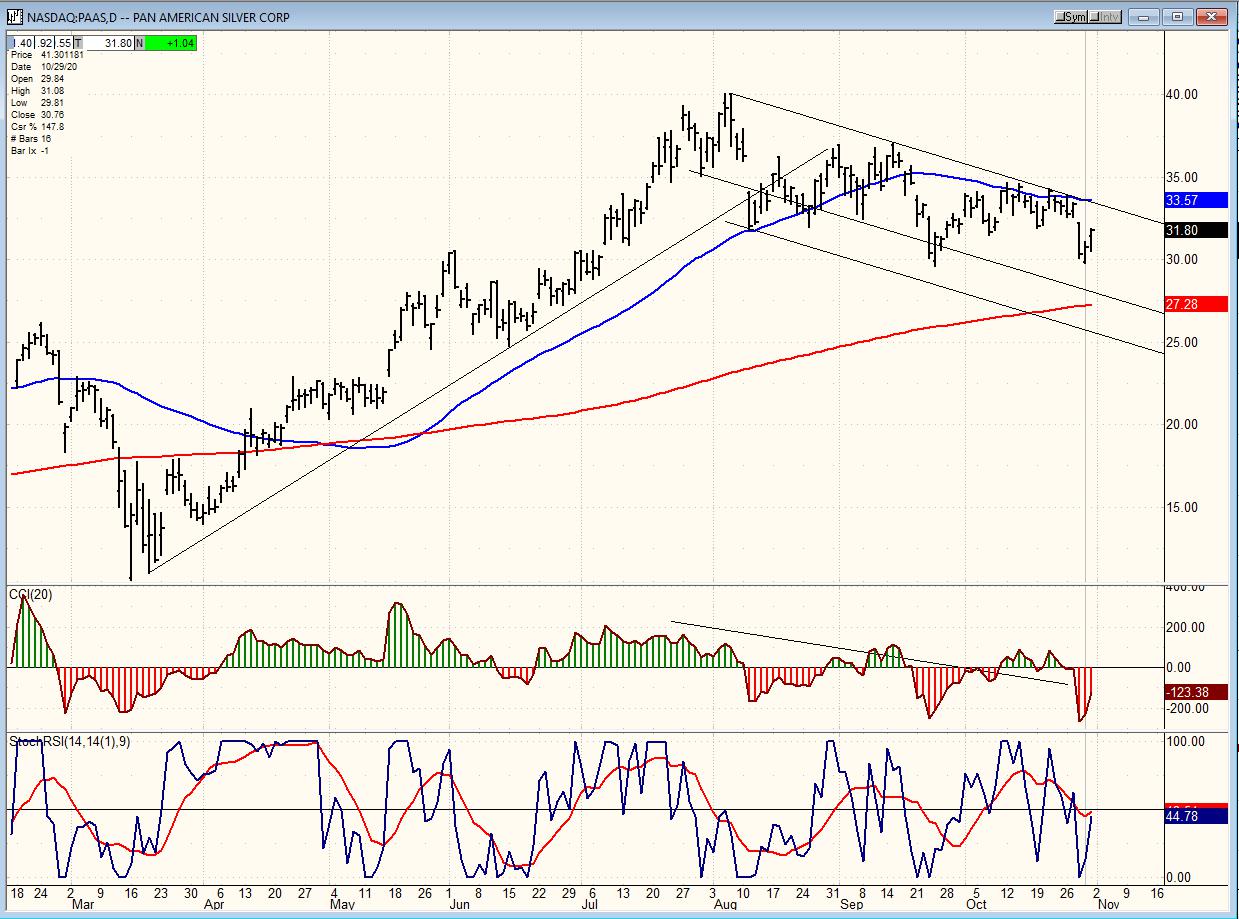Click the black 31.80 last price tag
This screenshot has width=1239, height=919.
point(1196,230)
